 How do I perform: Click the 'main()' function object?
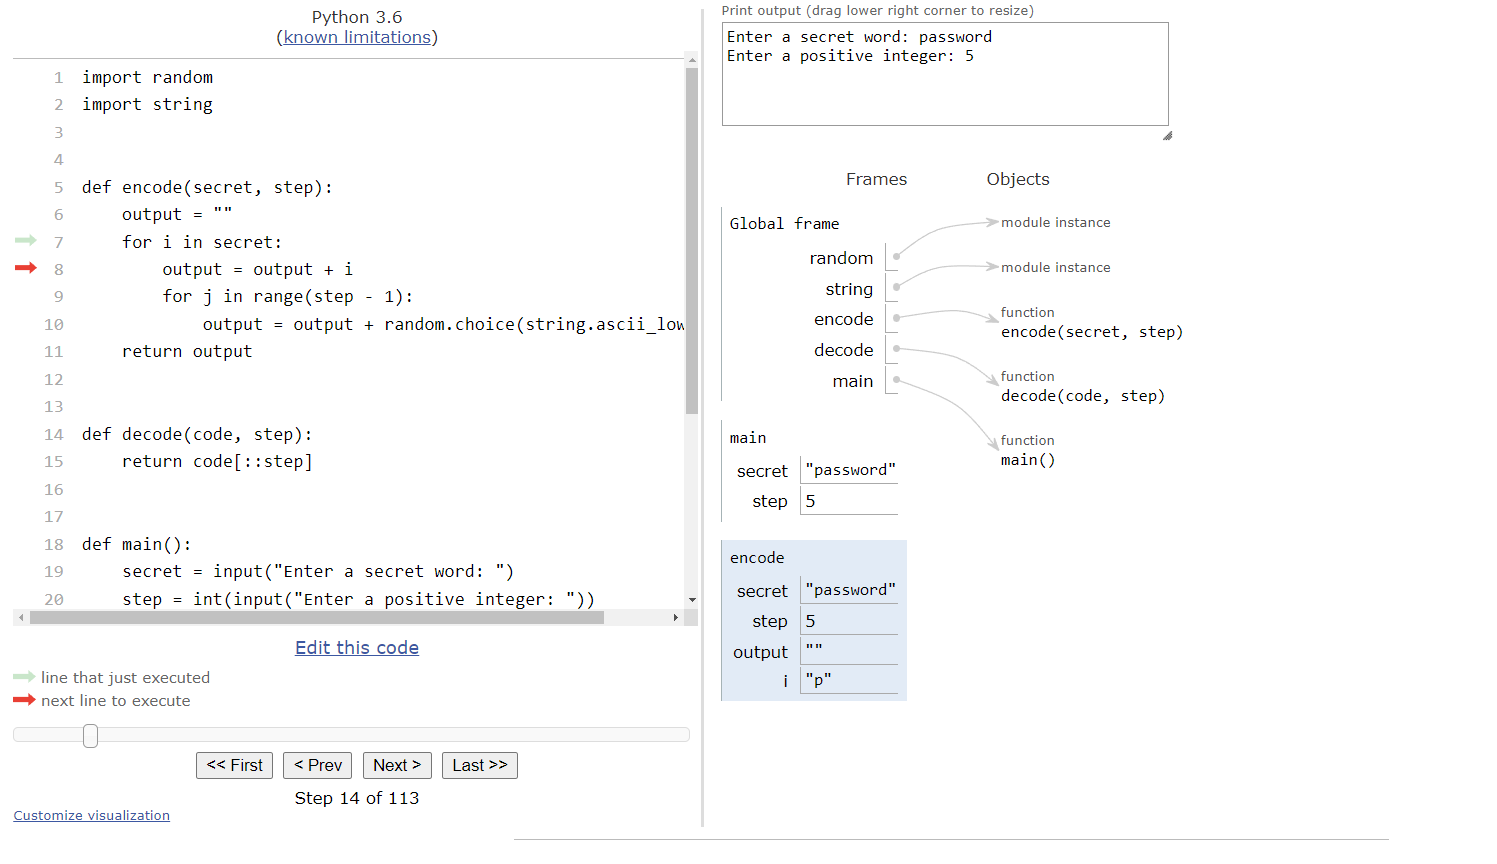[1028, 460]
